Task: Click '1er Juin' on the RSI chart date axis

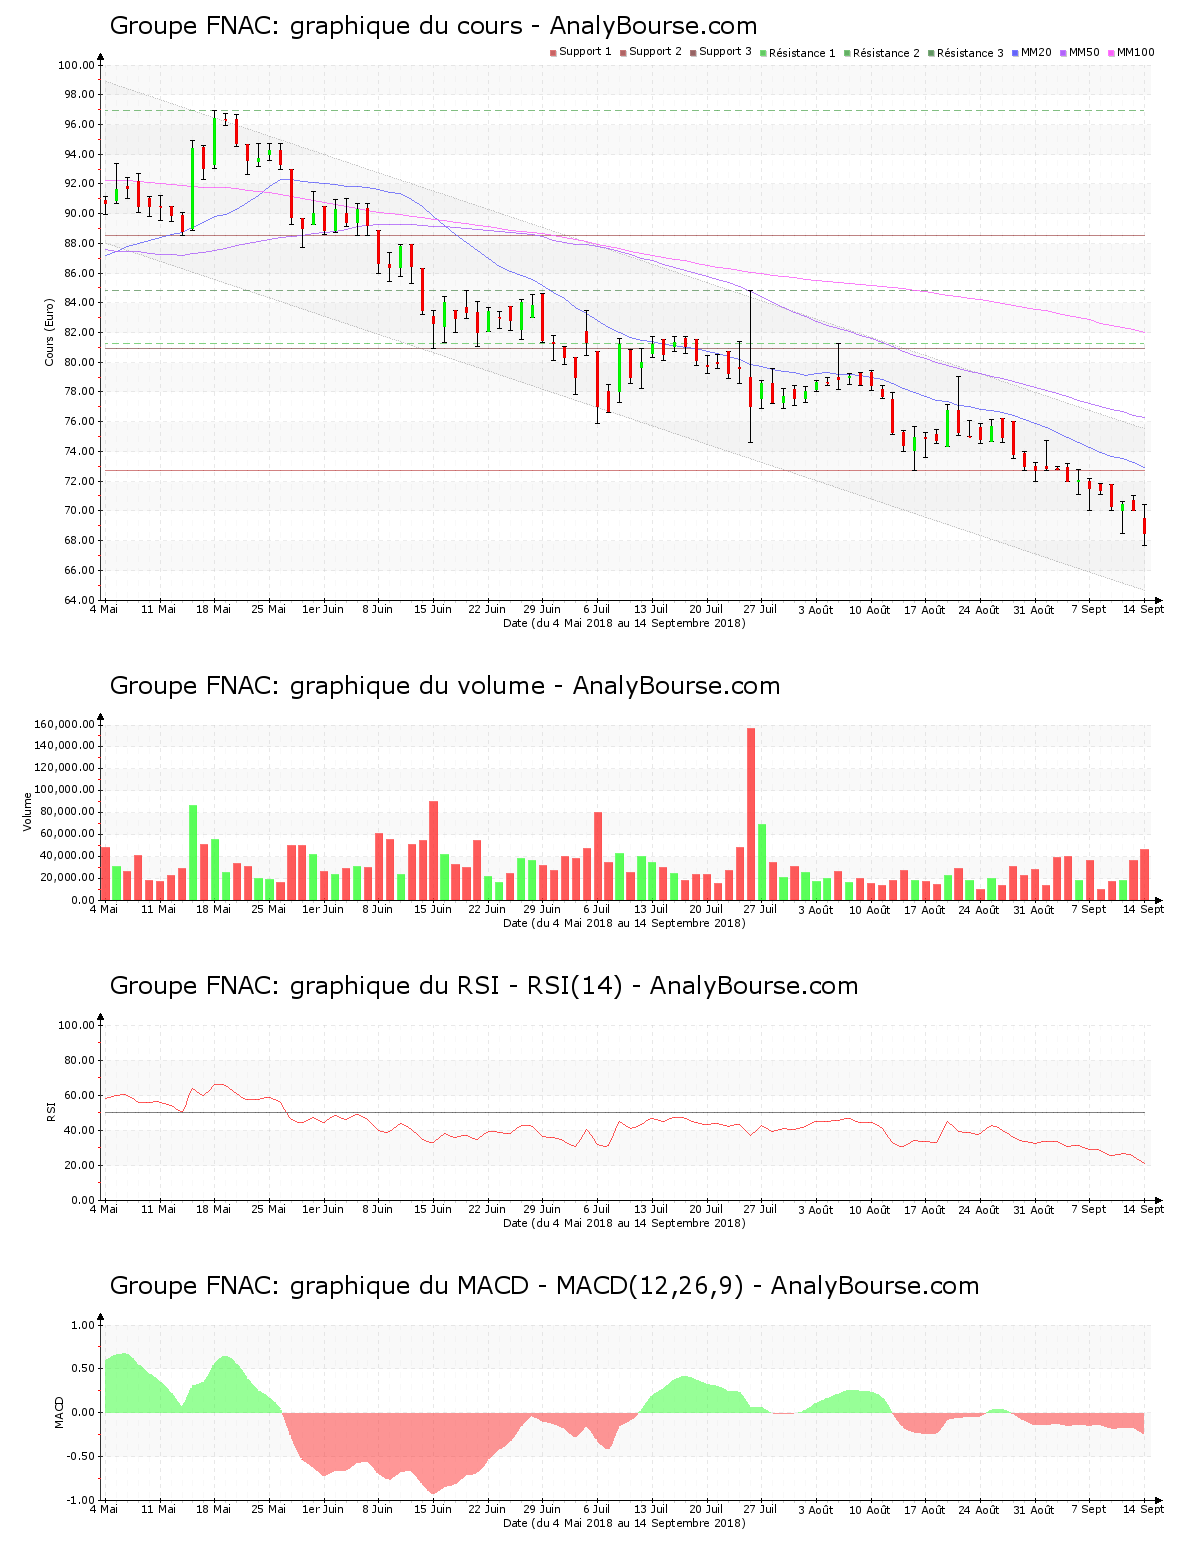Action: tap(323, 1209)
